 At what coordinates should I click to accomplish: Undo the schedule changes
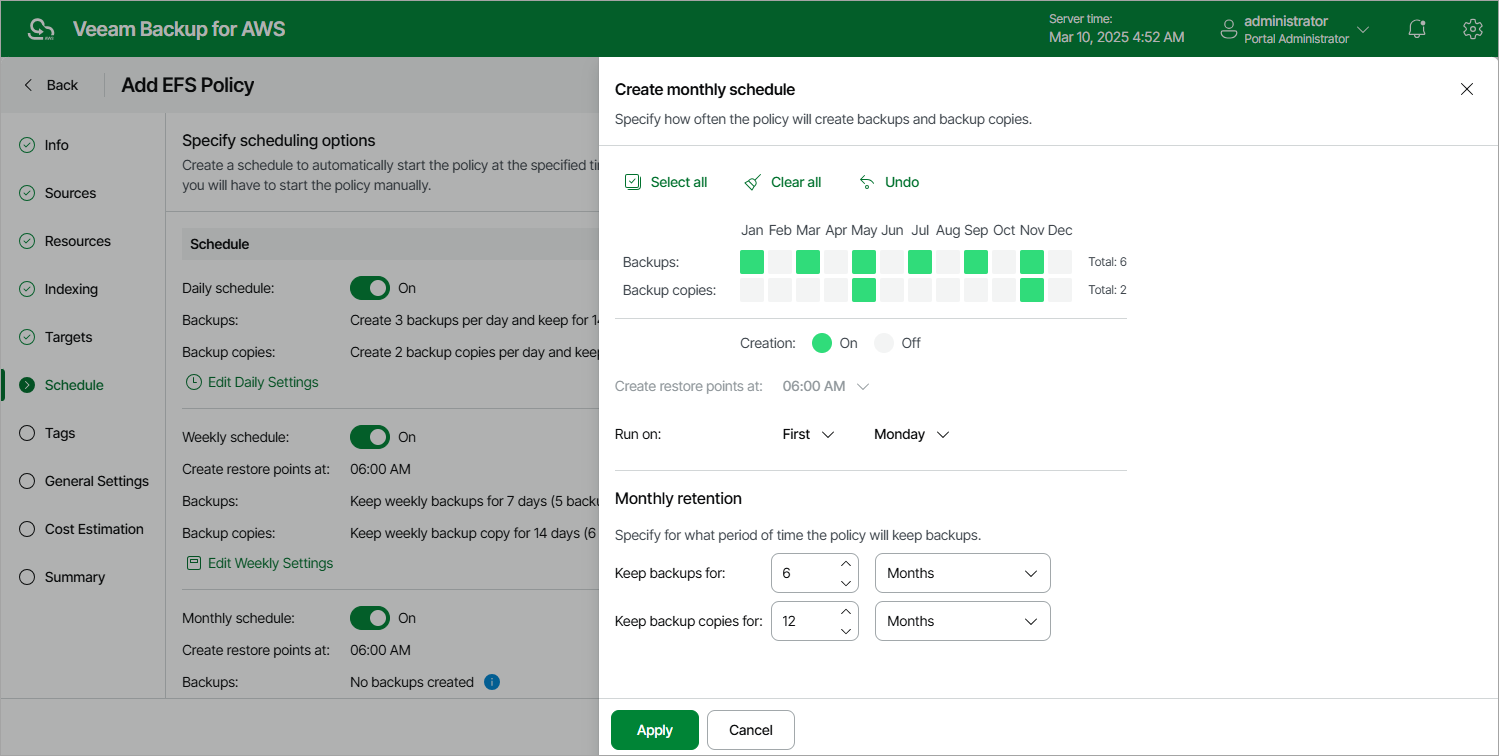coord(888,182)
